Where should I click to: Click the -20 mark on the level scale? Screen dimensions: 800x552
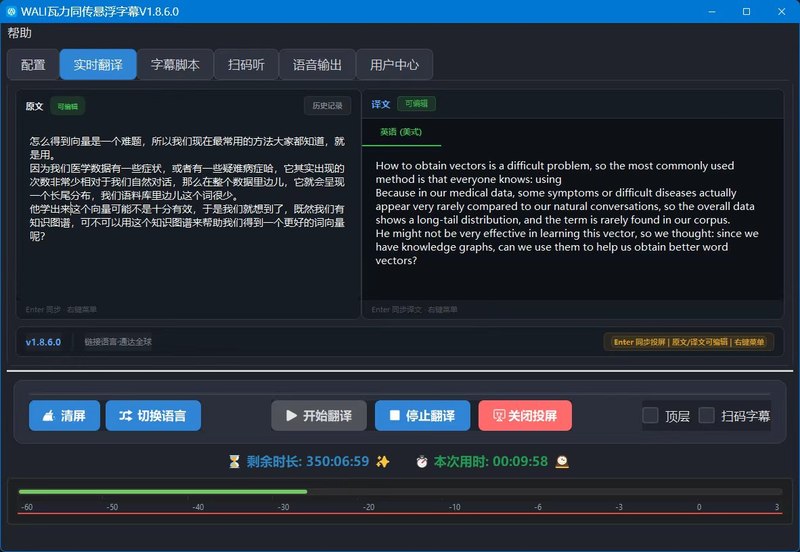(368, 507)
